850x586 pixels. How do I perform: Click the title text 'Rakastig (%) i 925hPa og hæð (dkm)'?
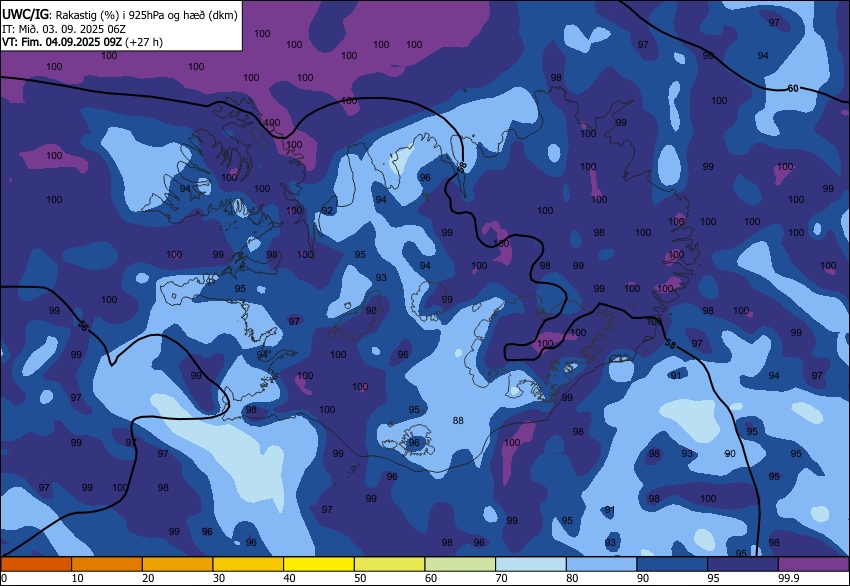[146, 15]
